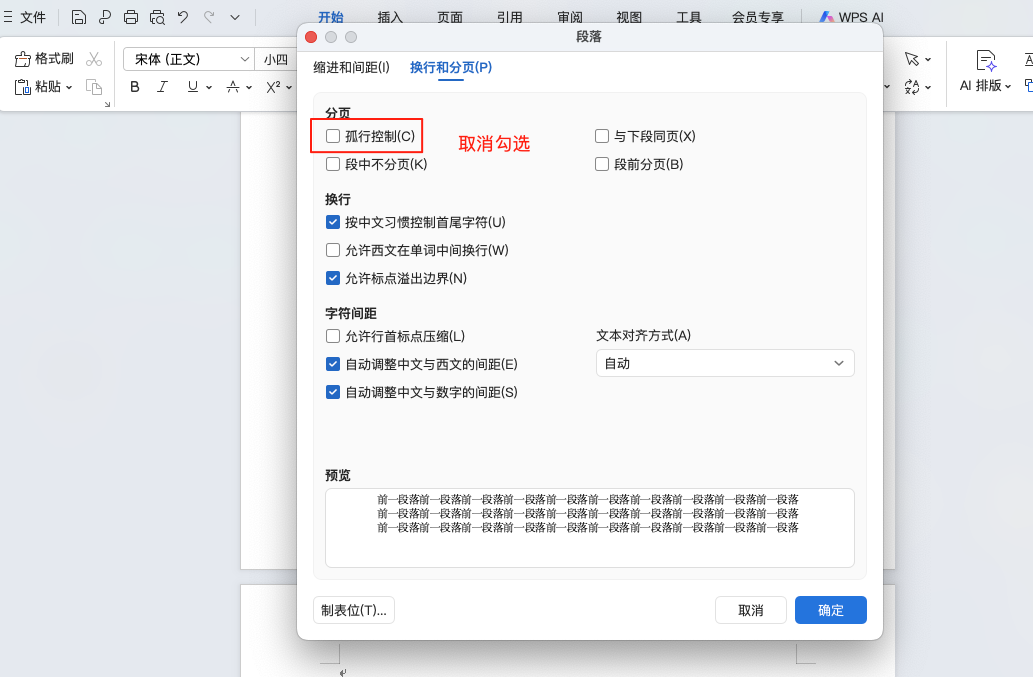Click the Print Preview icon
The width and height of the screenshot is (1033, 677).
156,17
